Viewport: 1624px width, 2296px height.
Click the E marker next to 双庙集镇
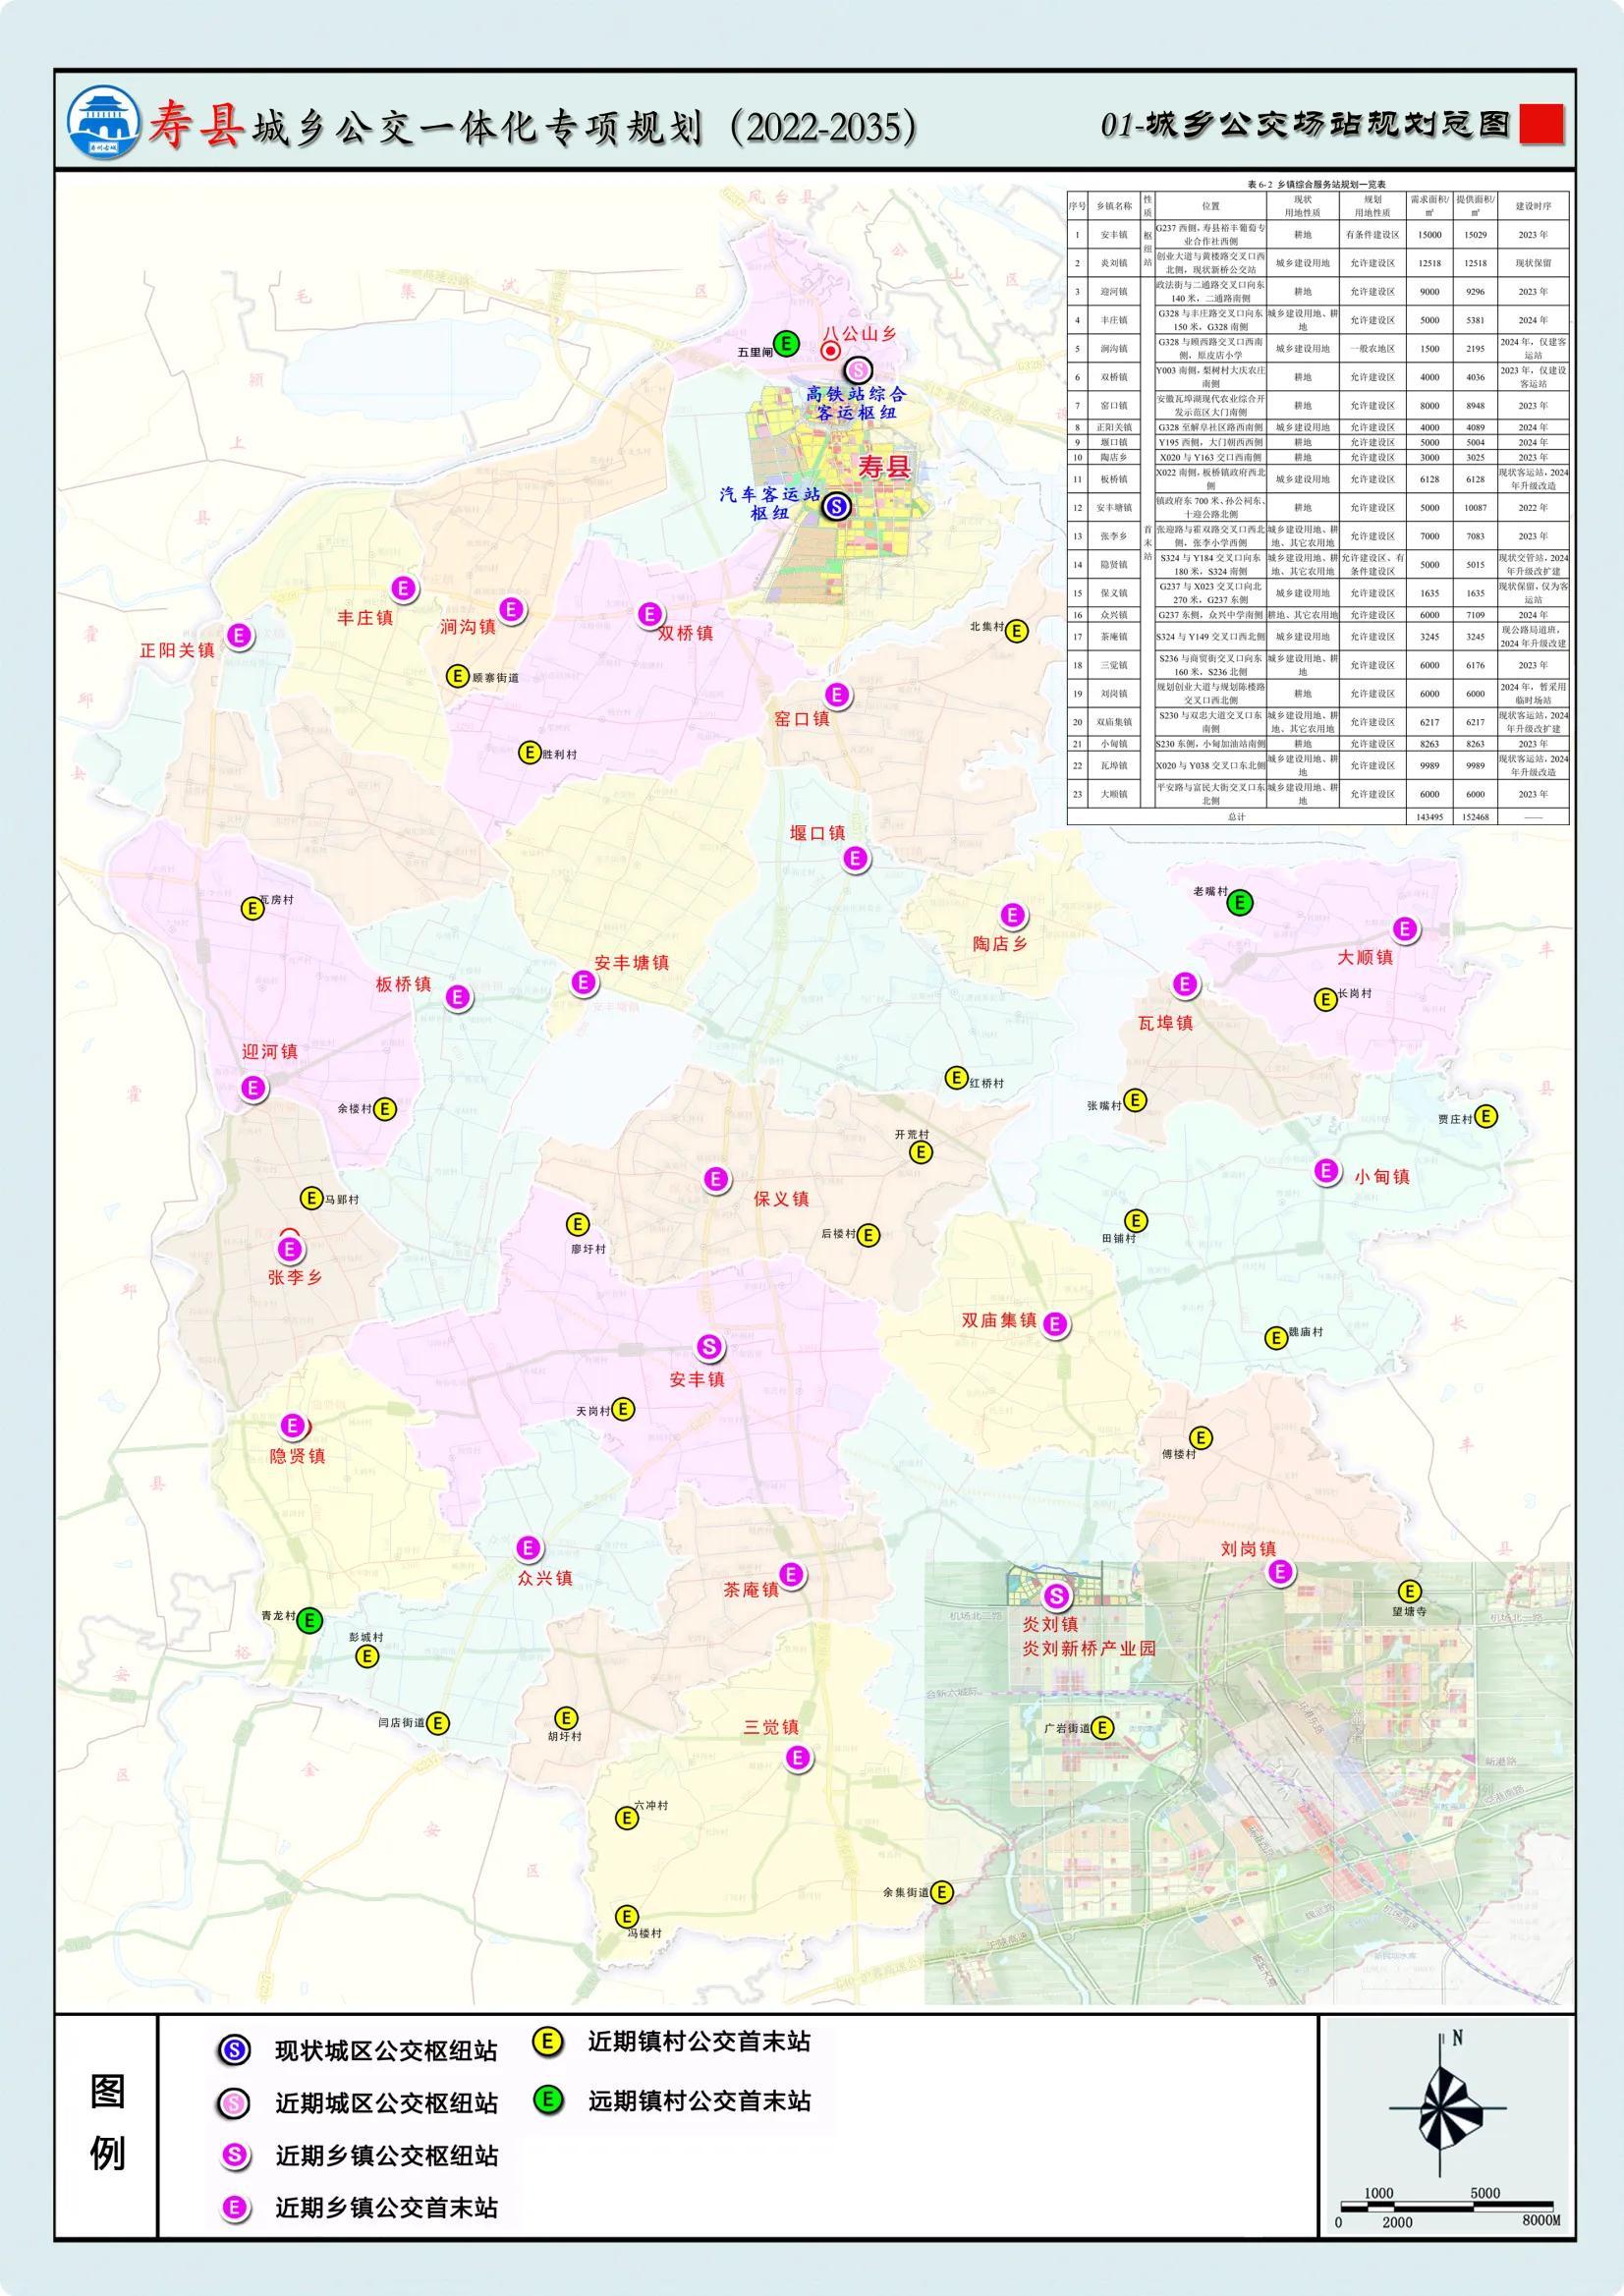pyautogui.click(x=1054, y=1324)
